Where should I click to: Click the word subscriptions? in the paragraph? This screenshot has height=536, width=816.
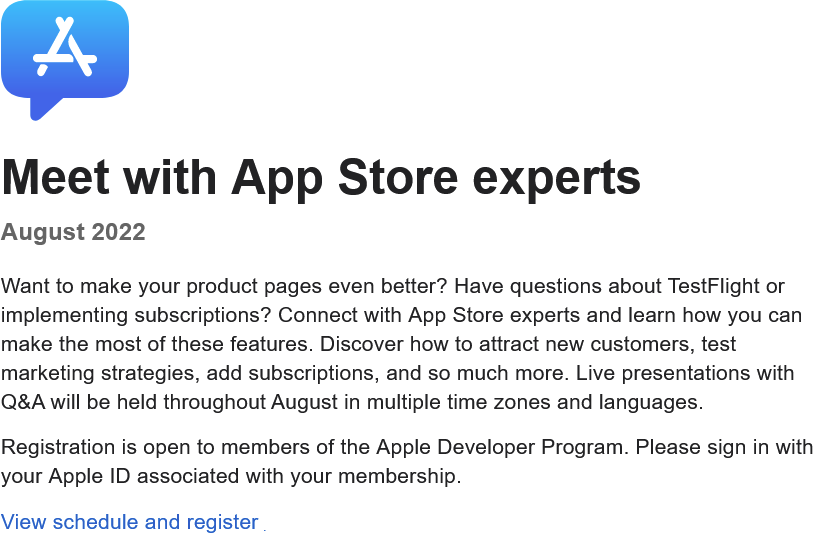click(202, 316)
